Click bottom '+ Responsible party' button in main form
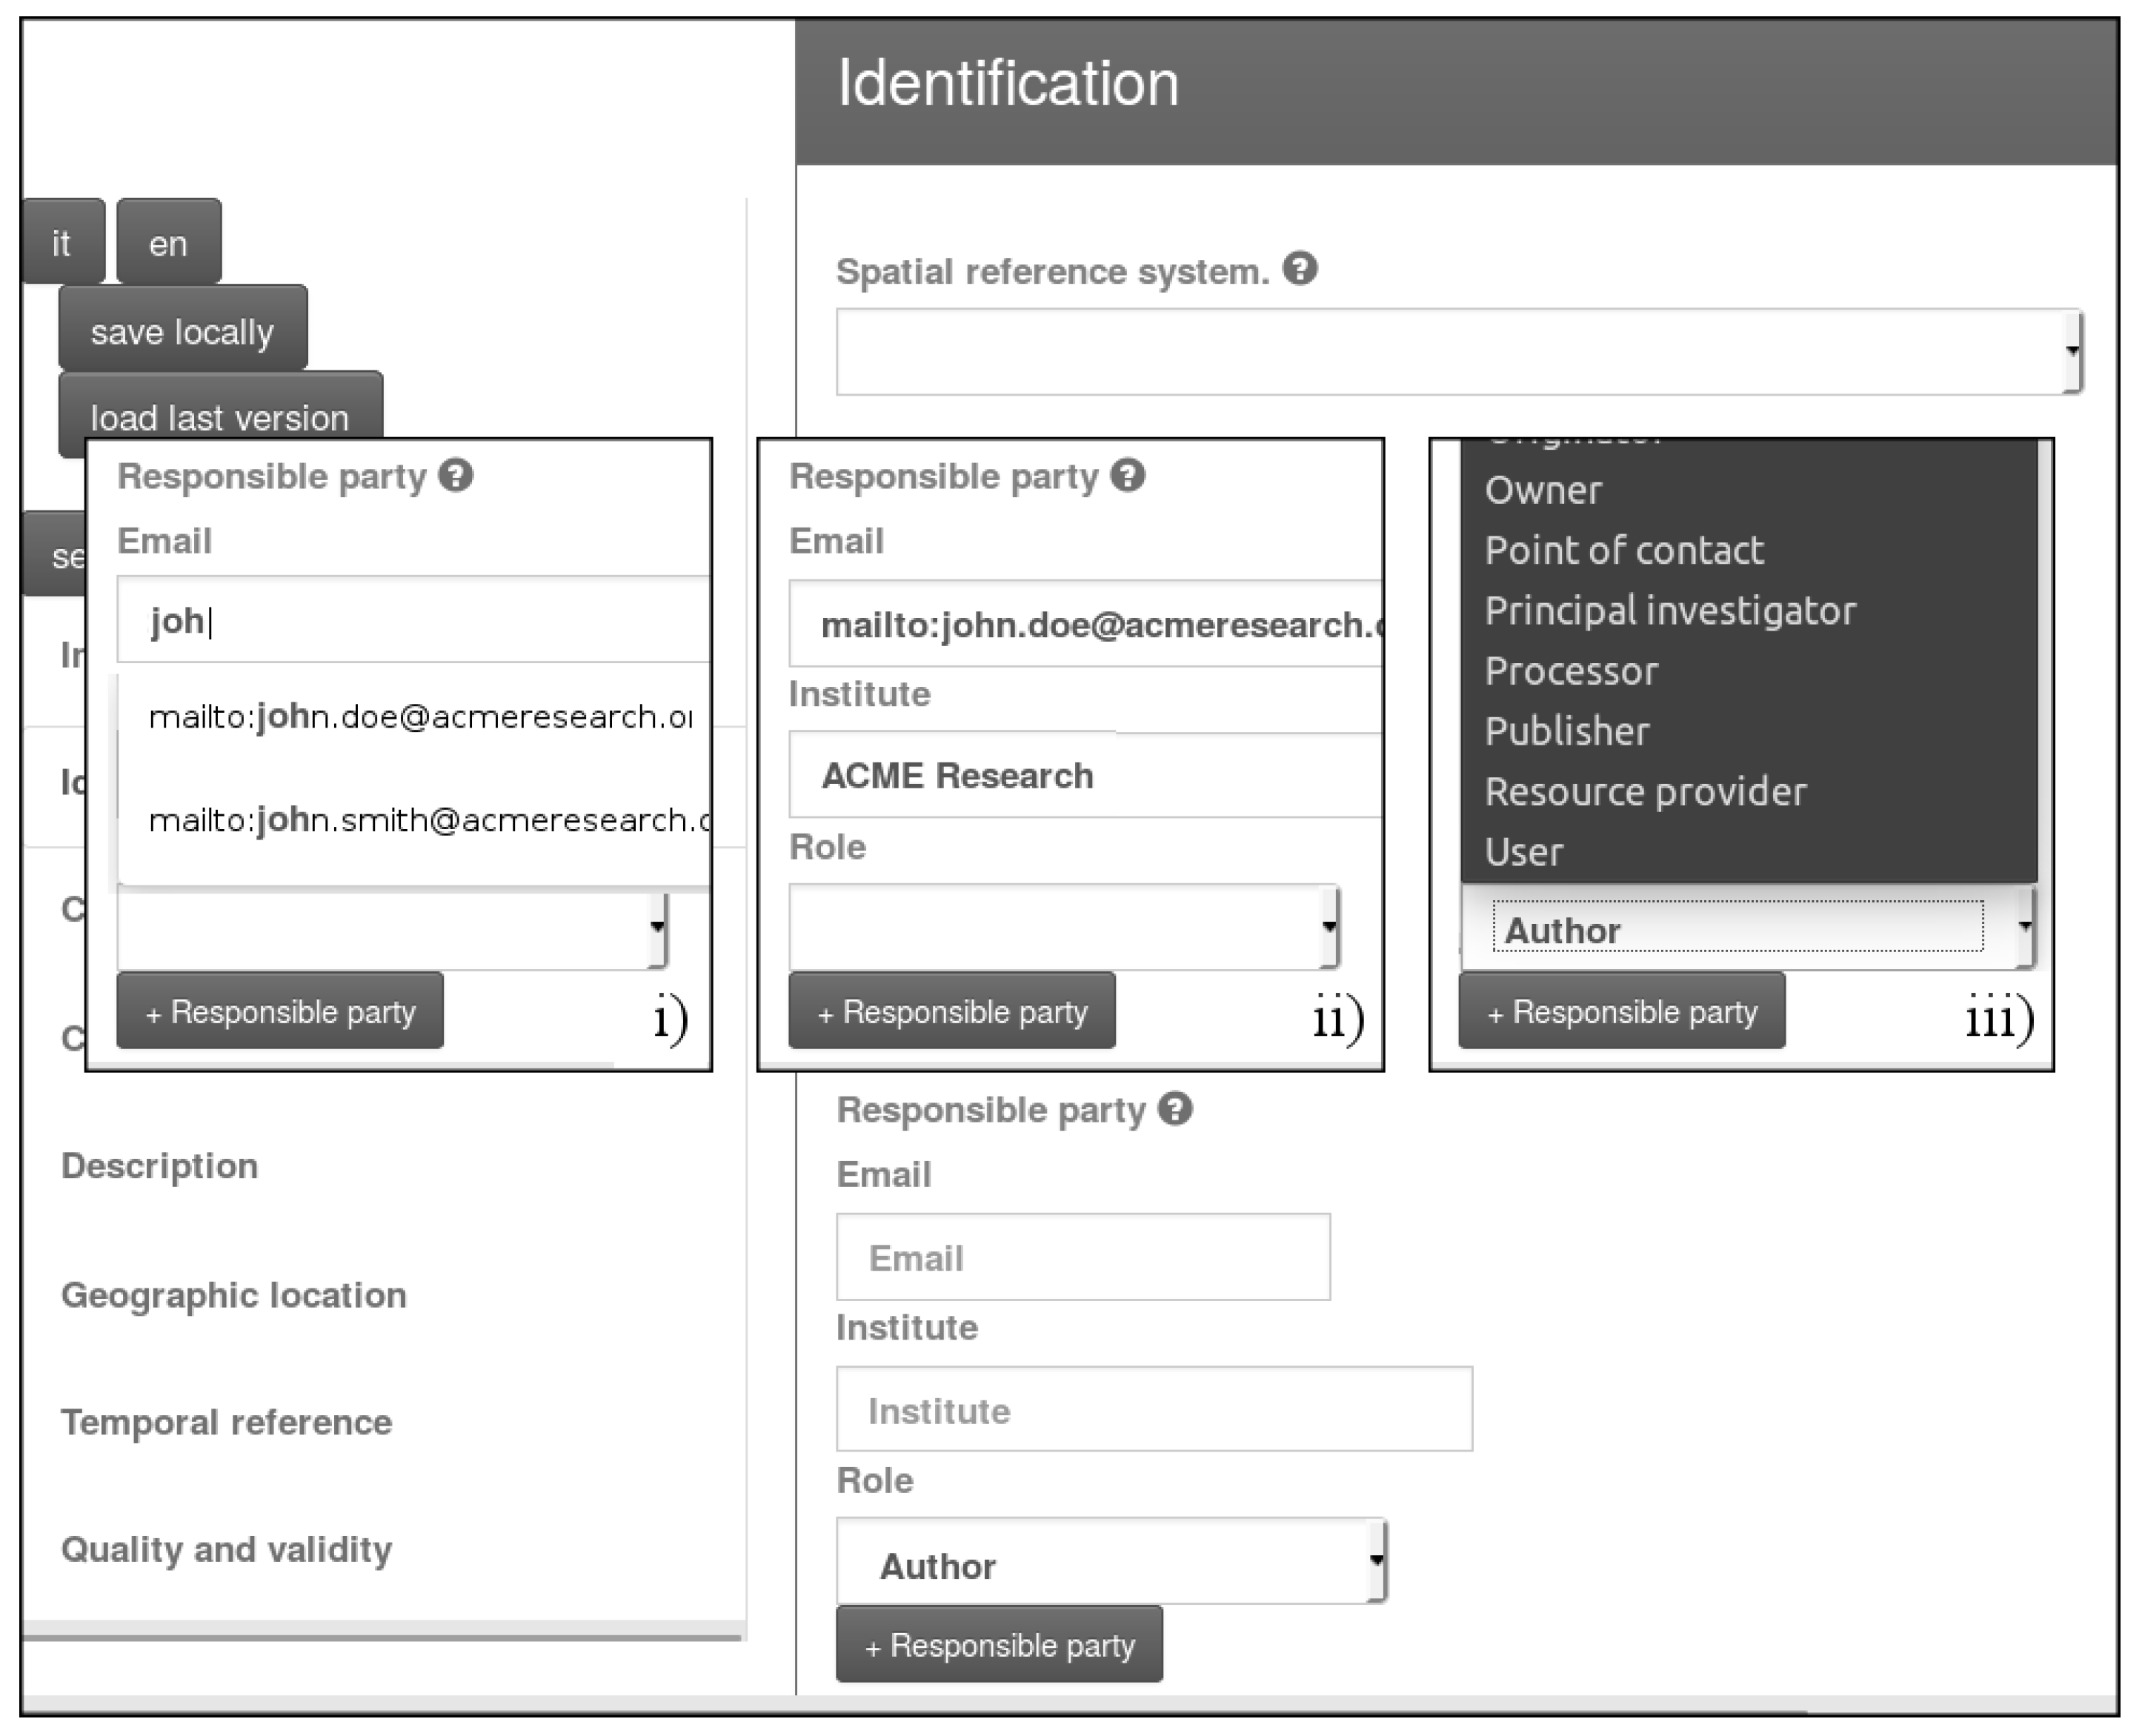Screen dimensions: 2145x1736 pos(999,1645)
